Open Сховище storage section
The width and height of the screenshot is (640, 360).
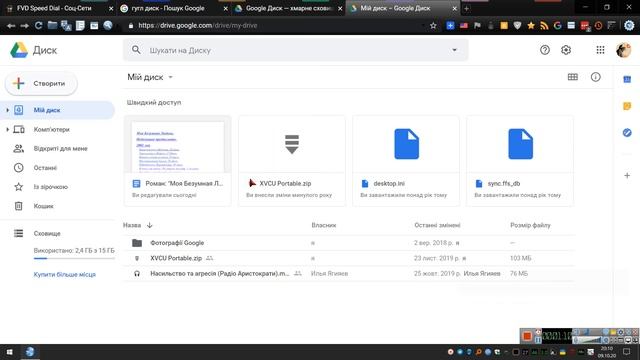pos(47,233)
